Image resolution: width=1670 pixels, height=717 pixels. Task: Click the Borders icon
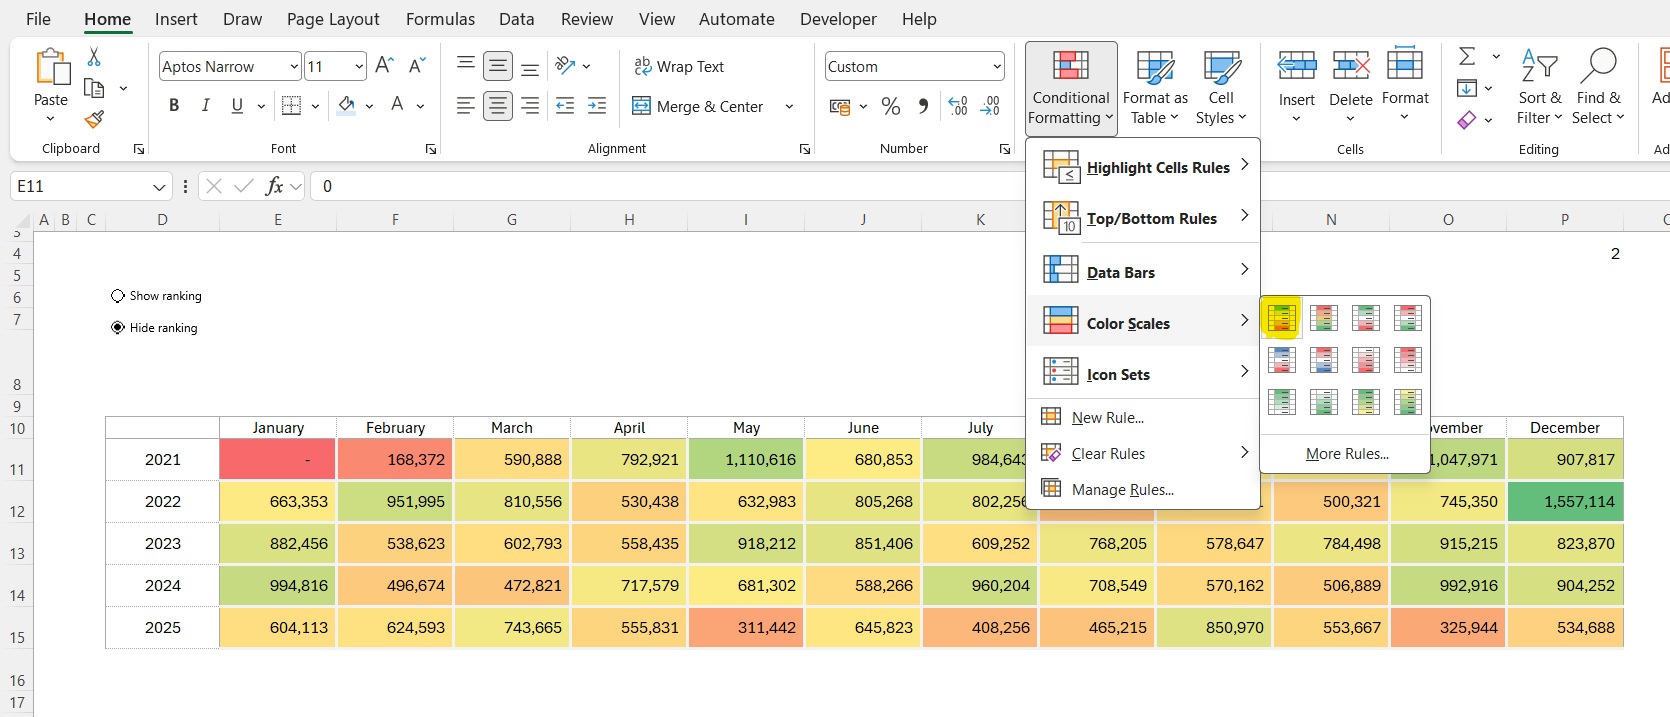[x=291, y=105]
